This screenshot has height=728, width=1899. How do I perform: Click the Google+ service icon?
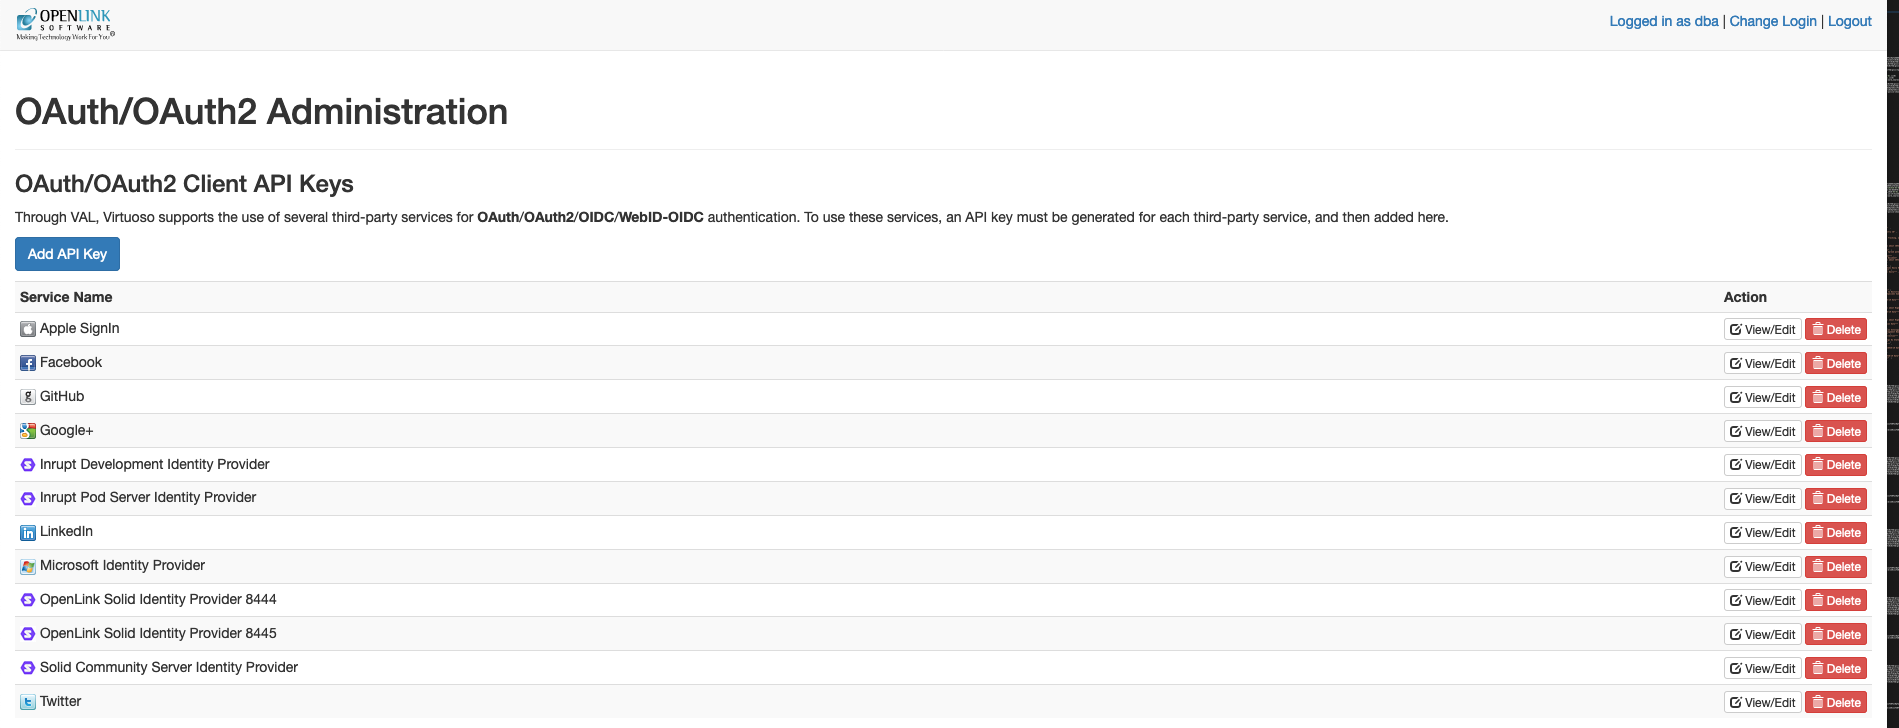pyautogui.click(x=28, y=431)
